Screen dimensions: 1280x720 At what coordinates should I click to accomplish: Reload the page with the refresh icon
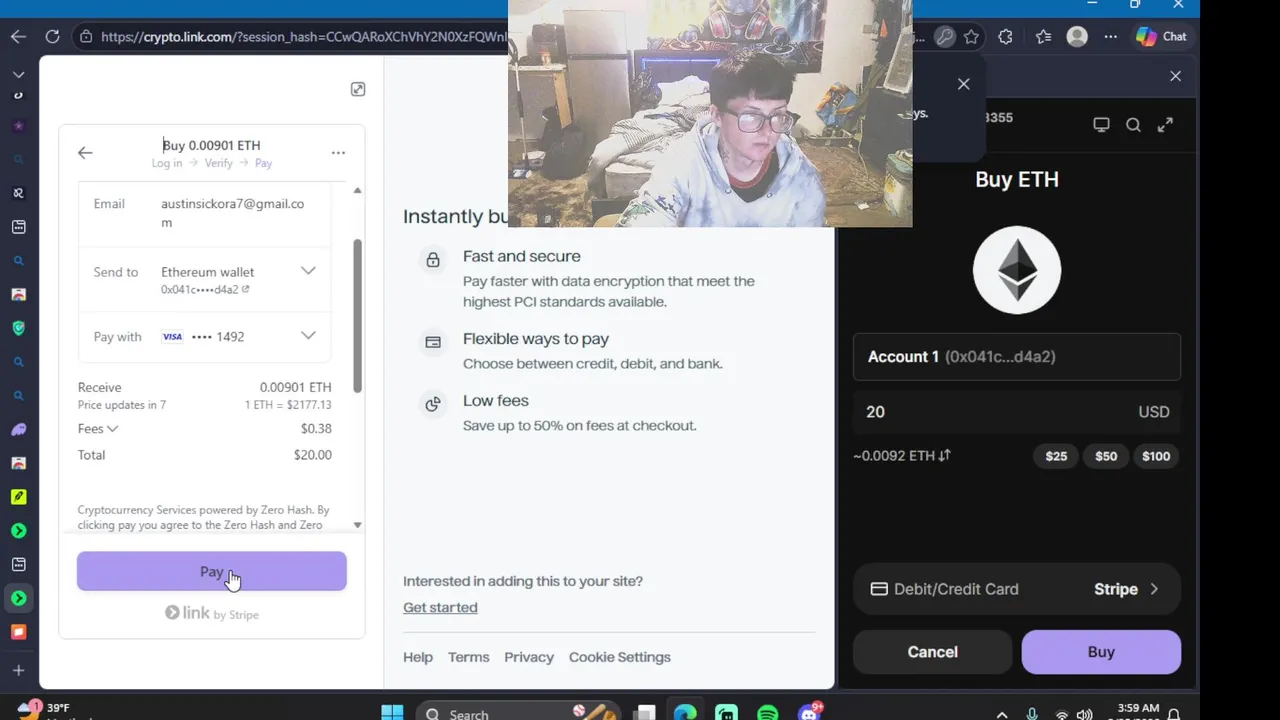pos(52,37)
